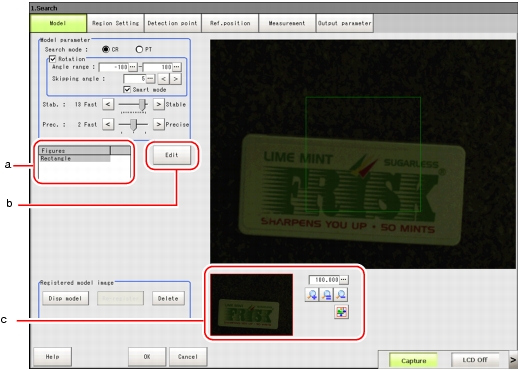The width and height of the screenshot is (520, 370).
Task: Toggle the Smart mode checkbox
Action: (x=127, y=90)
